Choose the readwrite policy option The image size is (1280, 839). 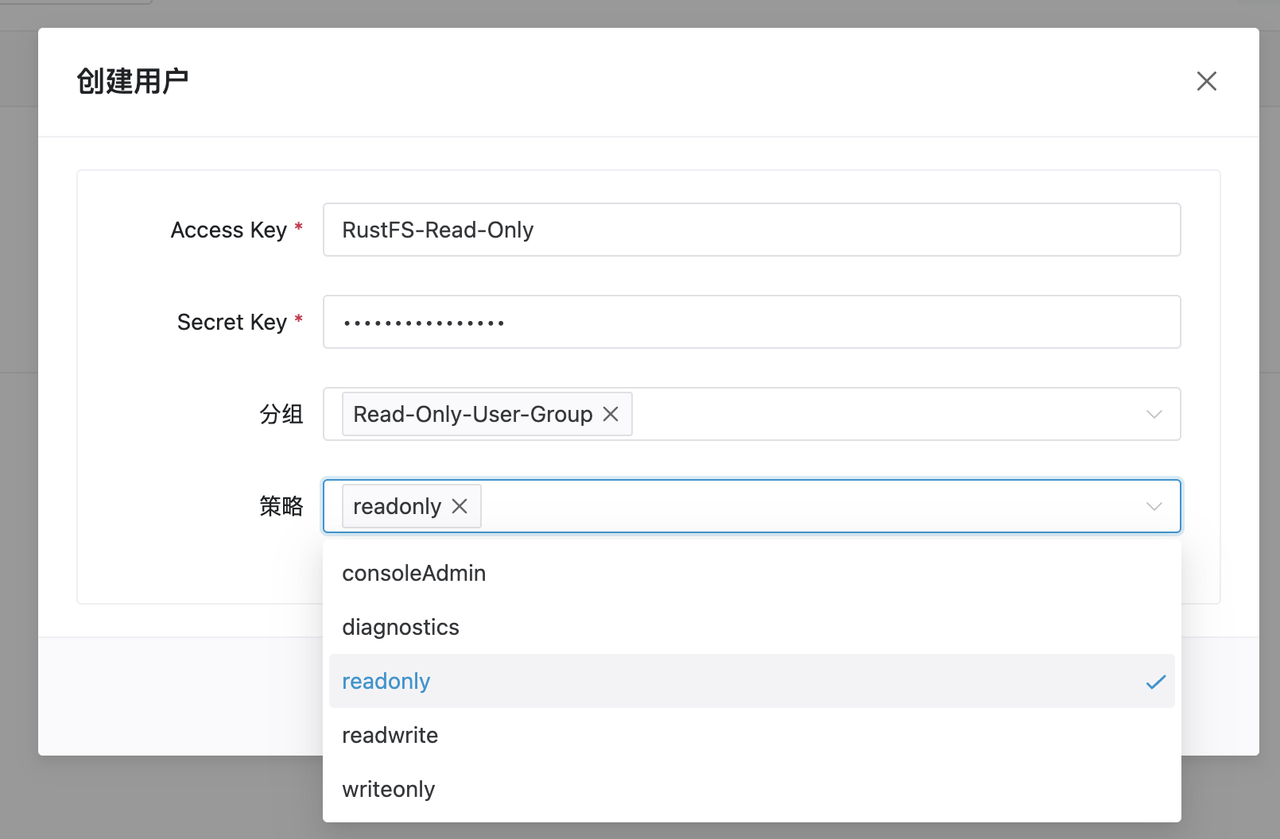[x=751, y=735]
